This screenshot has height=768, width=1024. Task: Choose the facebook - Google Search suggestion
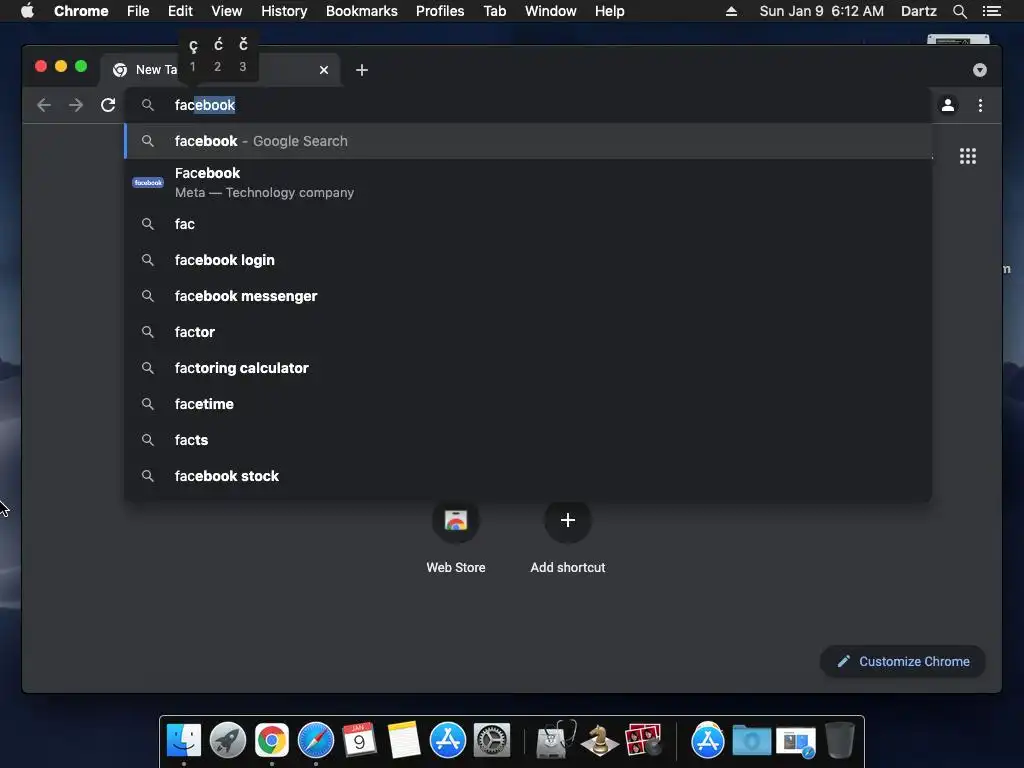point(528,141)
